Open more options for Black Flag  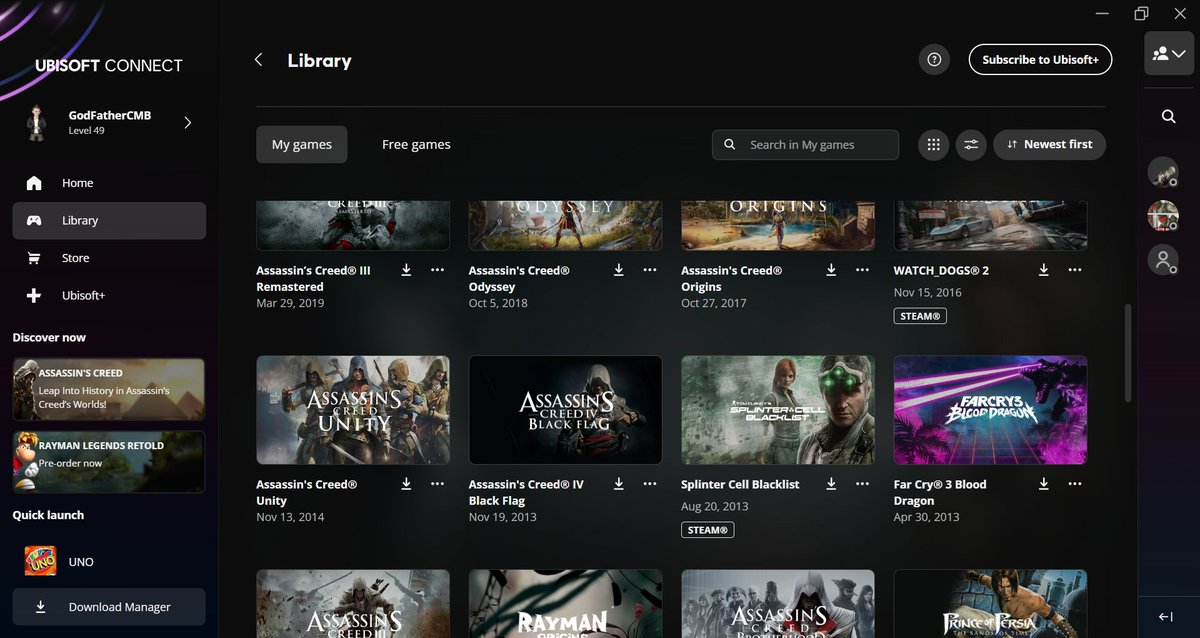[x=650, y=484]
